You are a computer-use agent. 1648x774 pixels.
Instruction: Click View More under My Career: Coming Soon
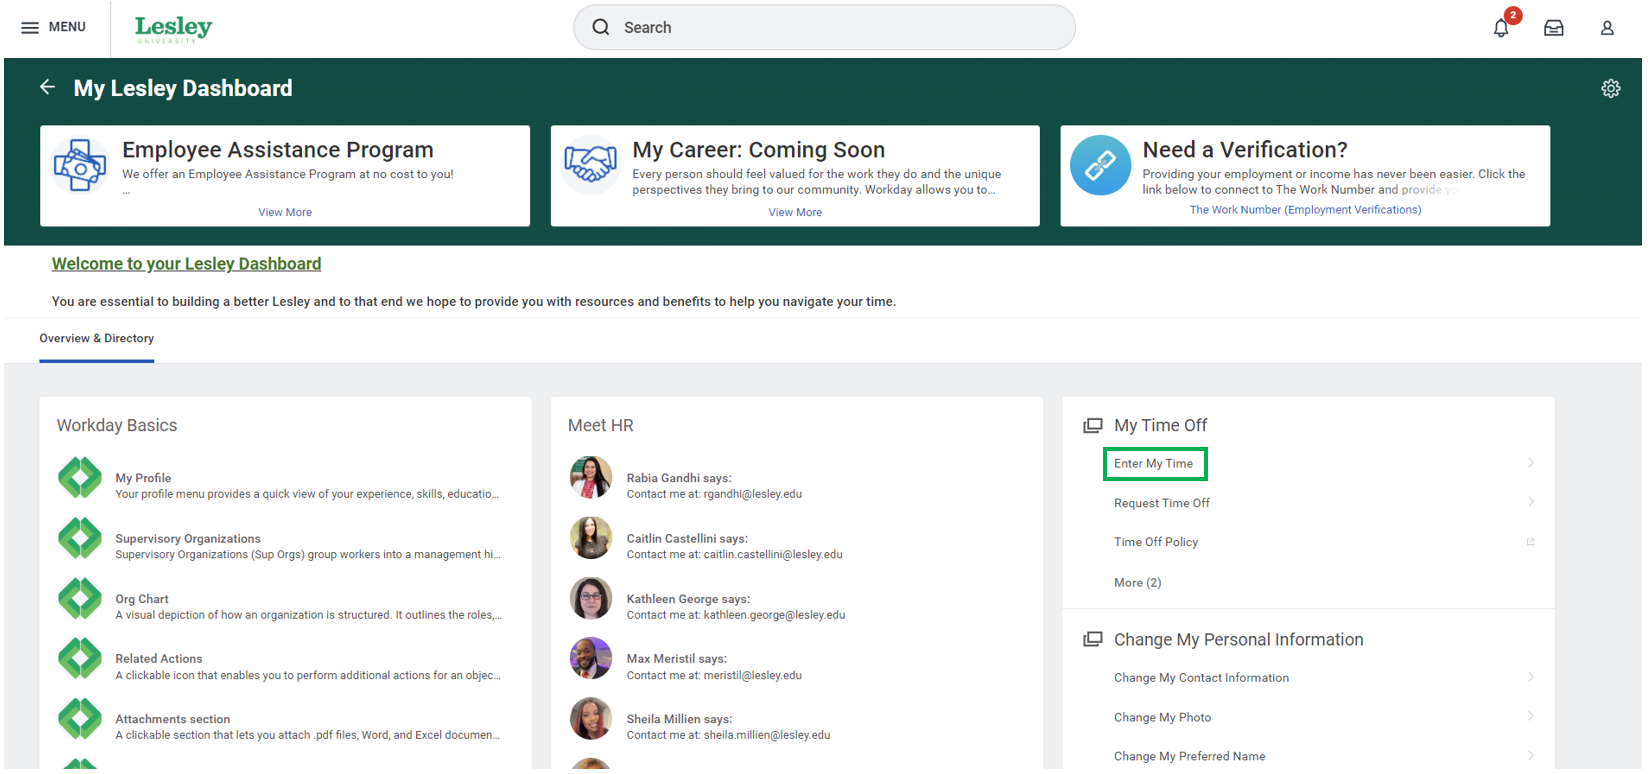795,212
